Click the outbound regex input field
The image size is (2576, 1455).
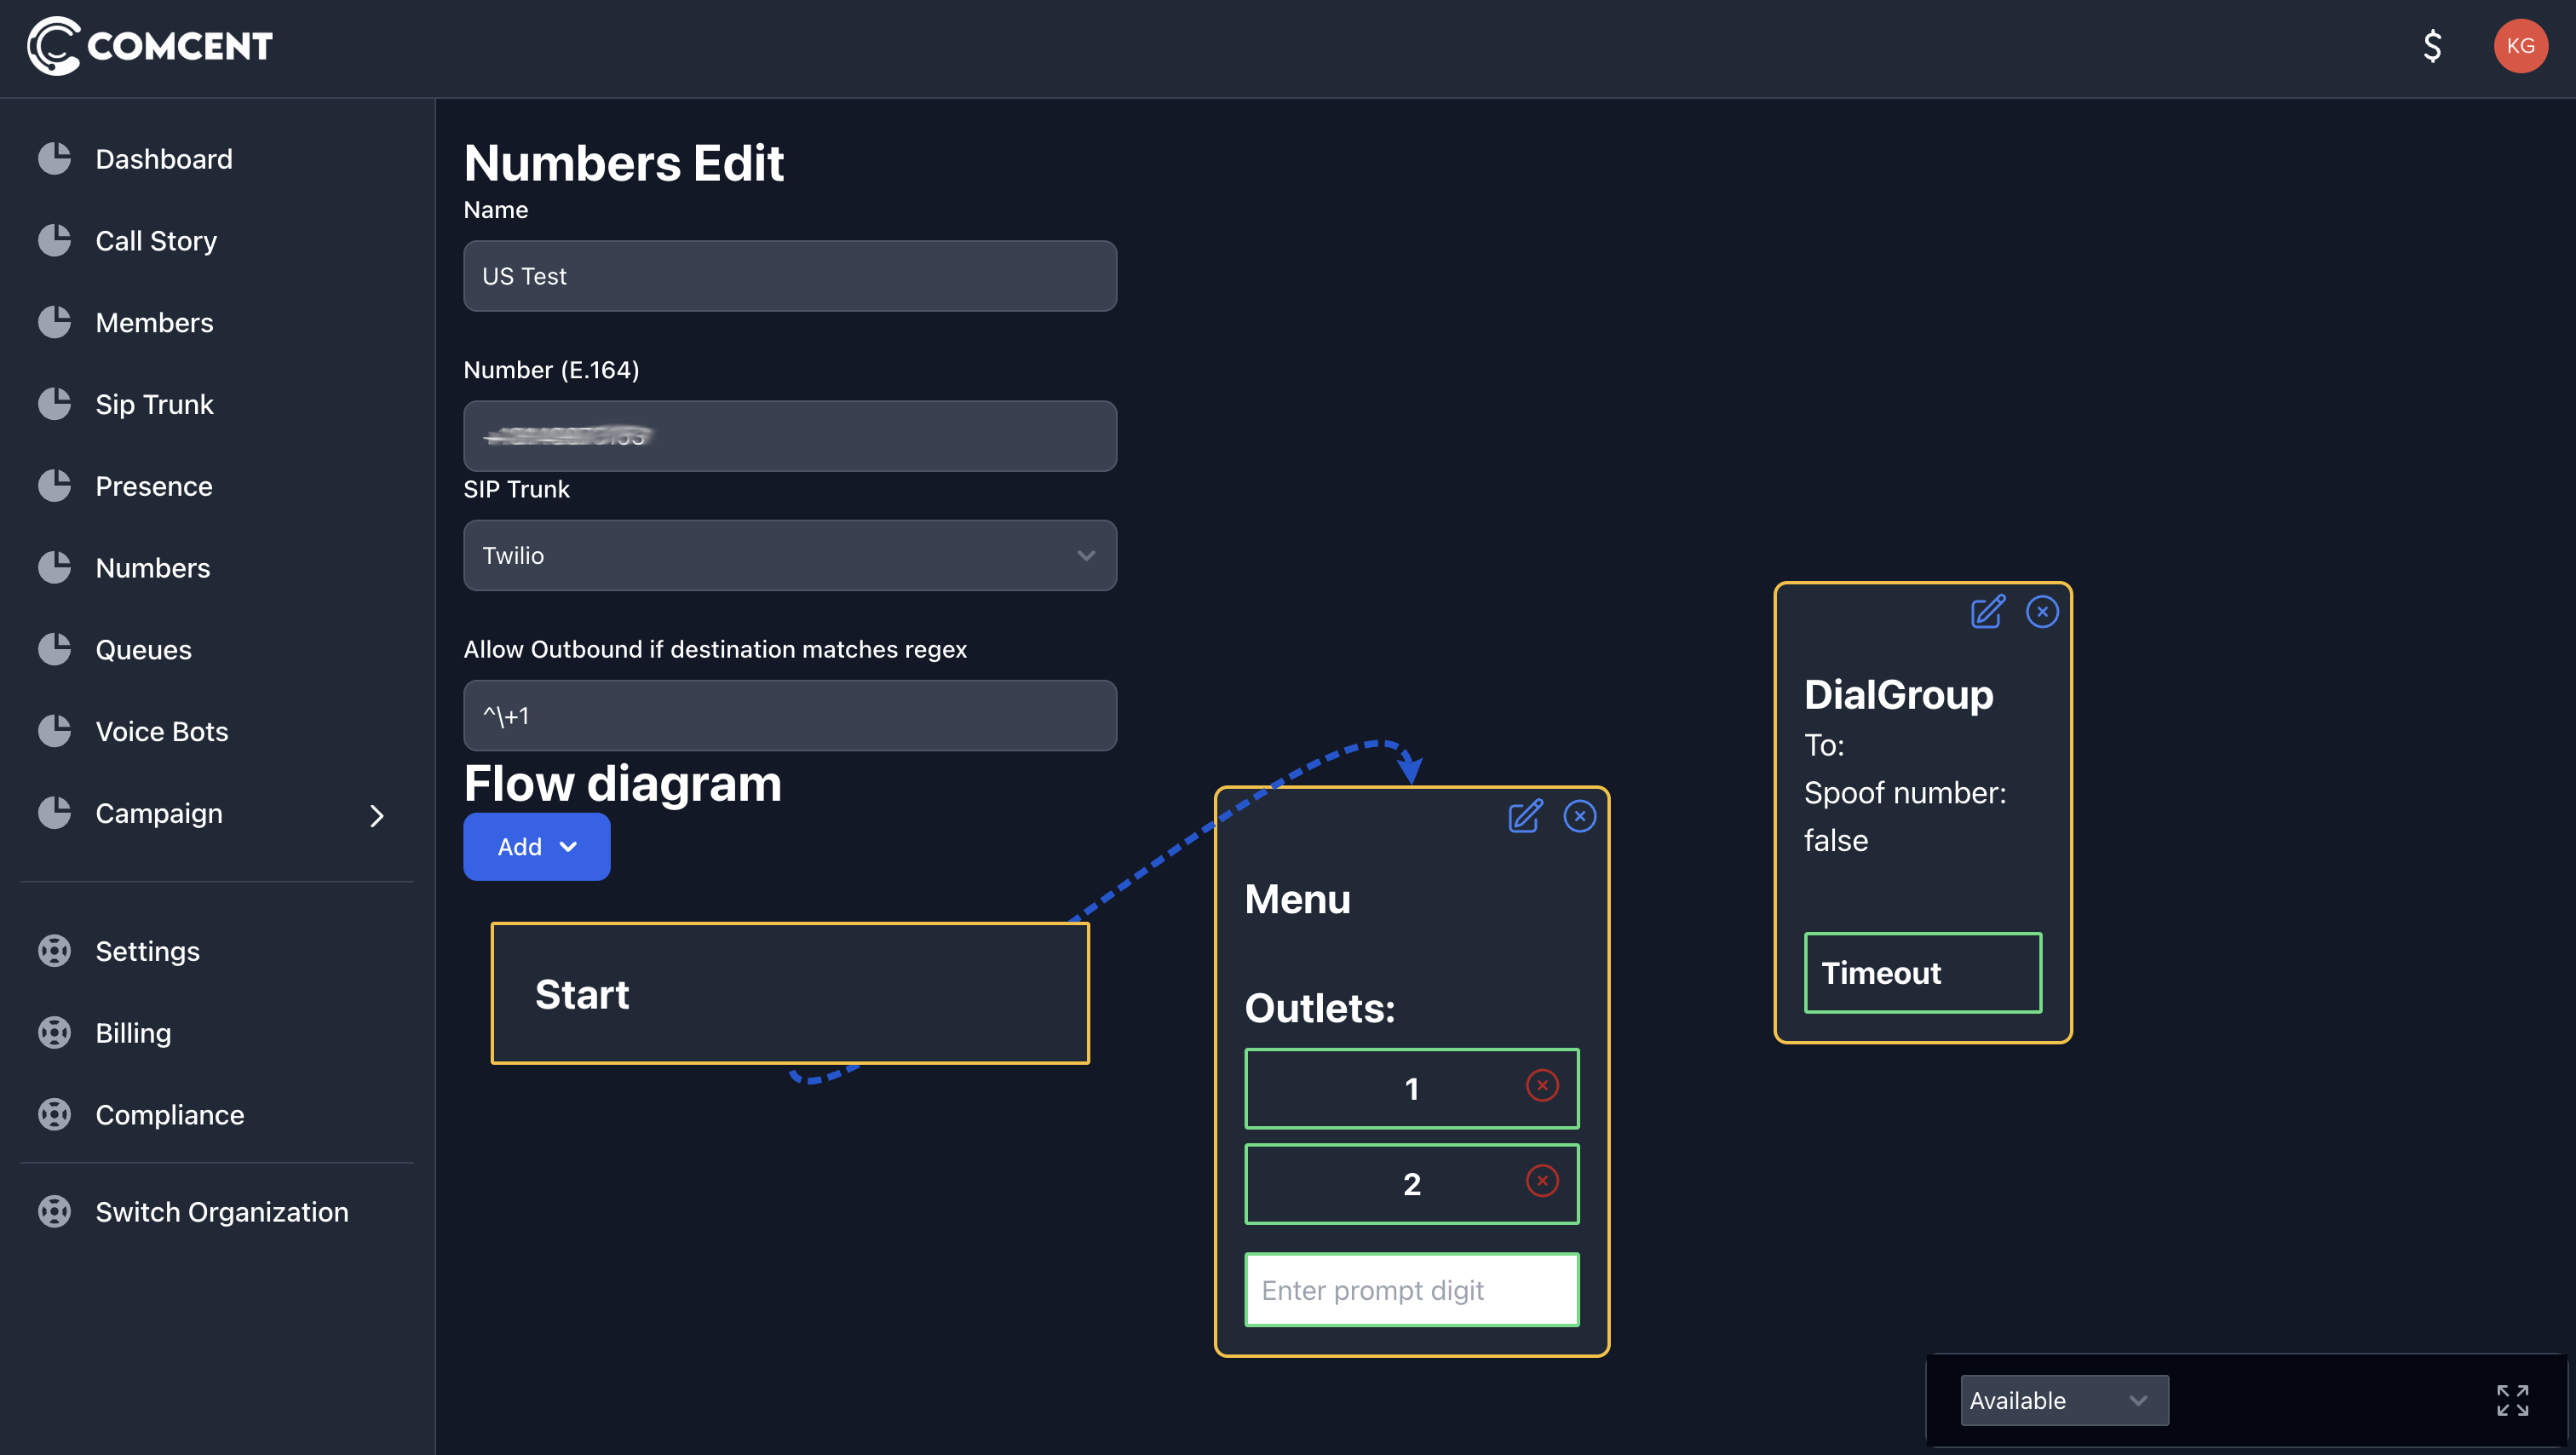click(x=790, y=715)
